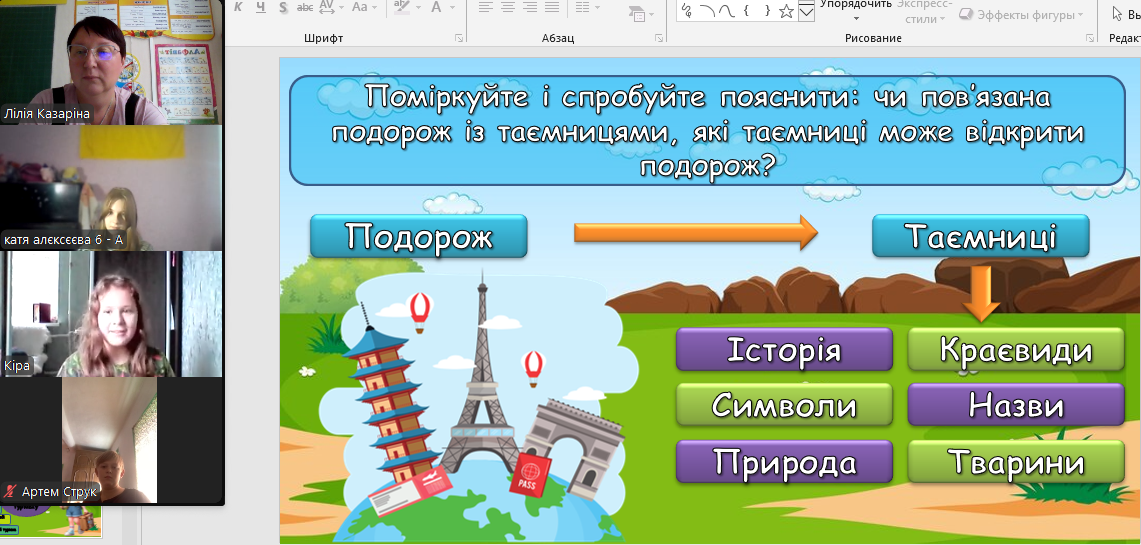Viewport: 1141px width, 545px height.
Task: Open the Эффекты фигуры dropdown
Action: [x=1021, y=15]
